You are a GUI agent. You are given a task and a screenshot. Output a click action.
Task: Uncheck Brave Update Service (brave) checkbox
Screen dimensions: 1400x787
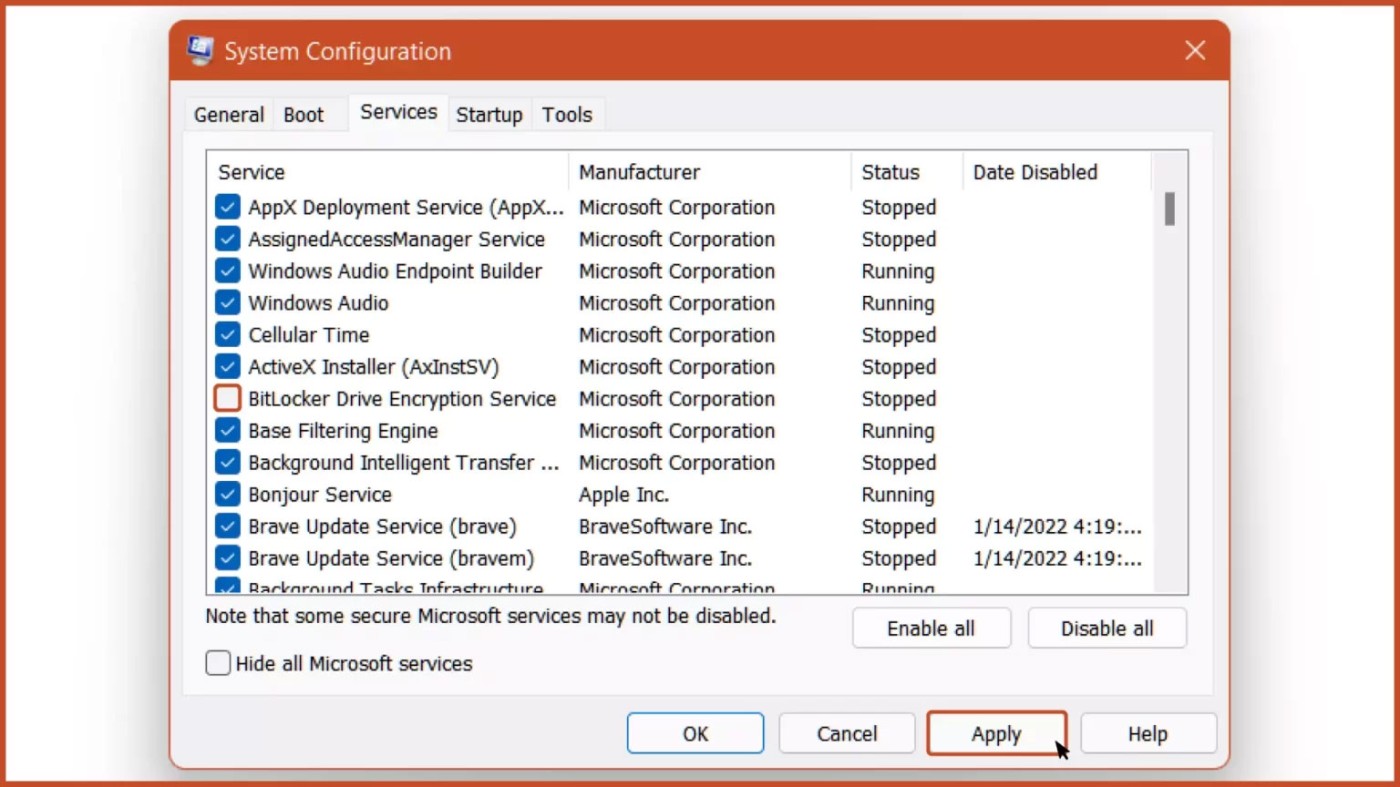[x=228, y=527]
